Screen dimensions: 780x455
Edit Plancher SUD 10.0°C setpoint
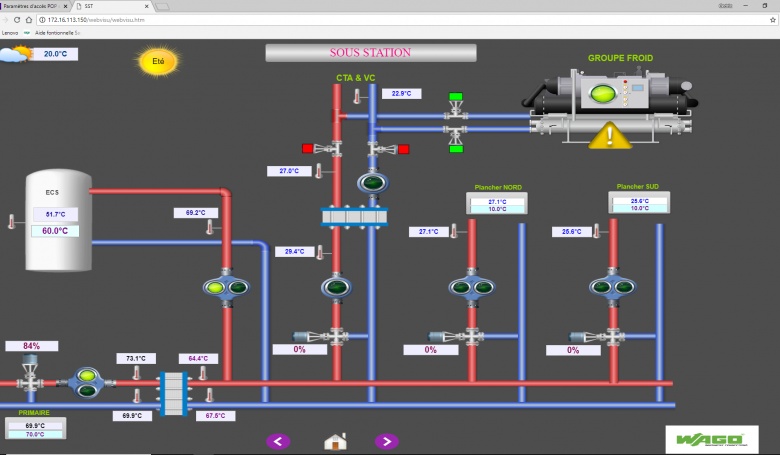640,208
